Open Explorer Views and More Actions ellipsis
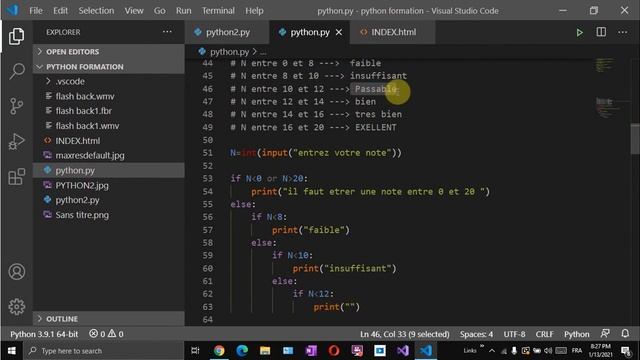Viewport: 640px width, 360px height. 167,32
